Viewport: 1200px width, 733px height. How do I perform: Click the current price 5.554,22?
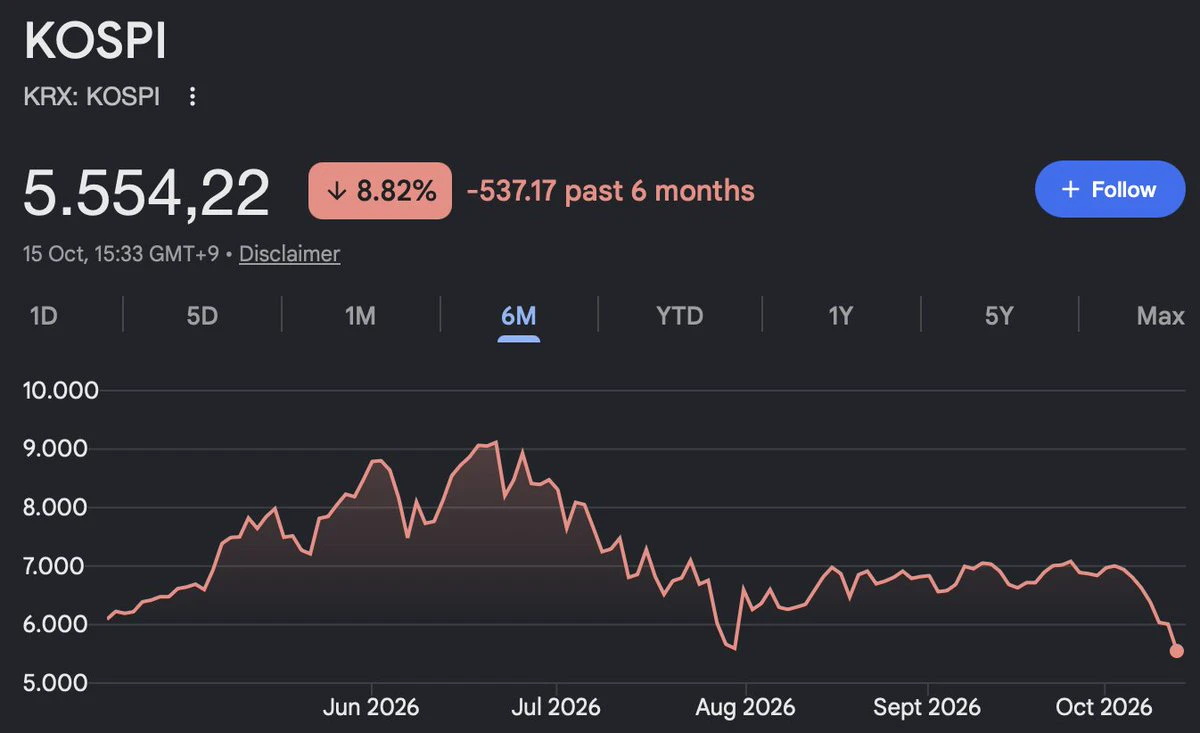[146, 192]
